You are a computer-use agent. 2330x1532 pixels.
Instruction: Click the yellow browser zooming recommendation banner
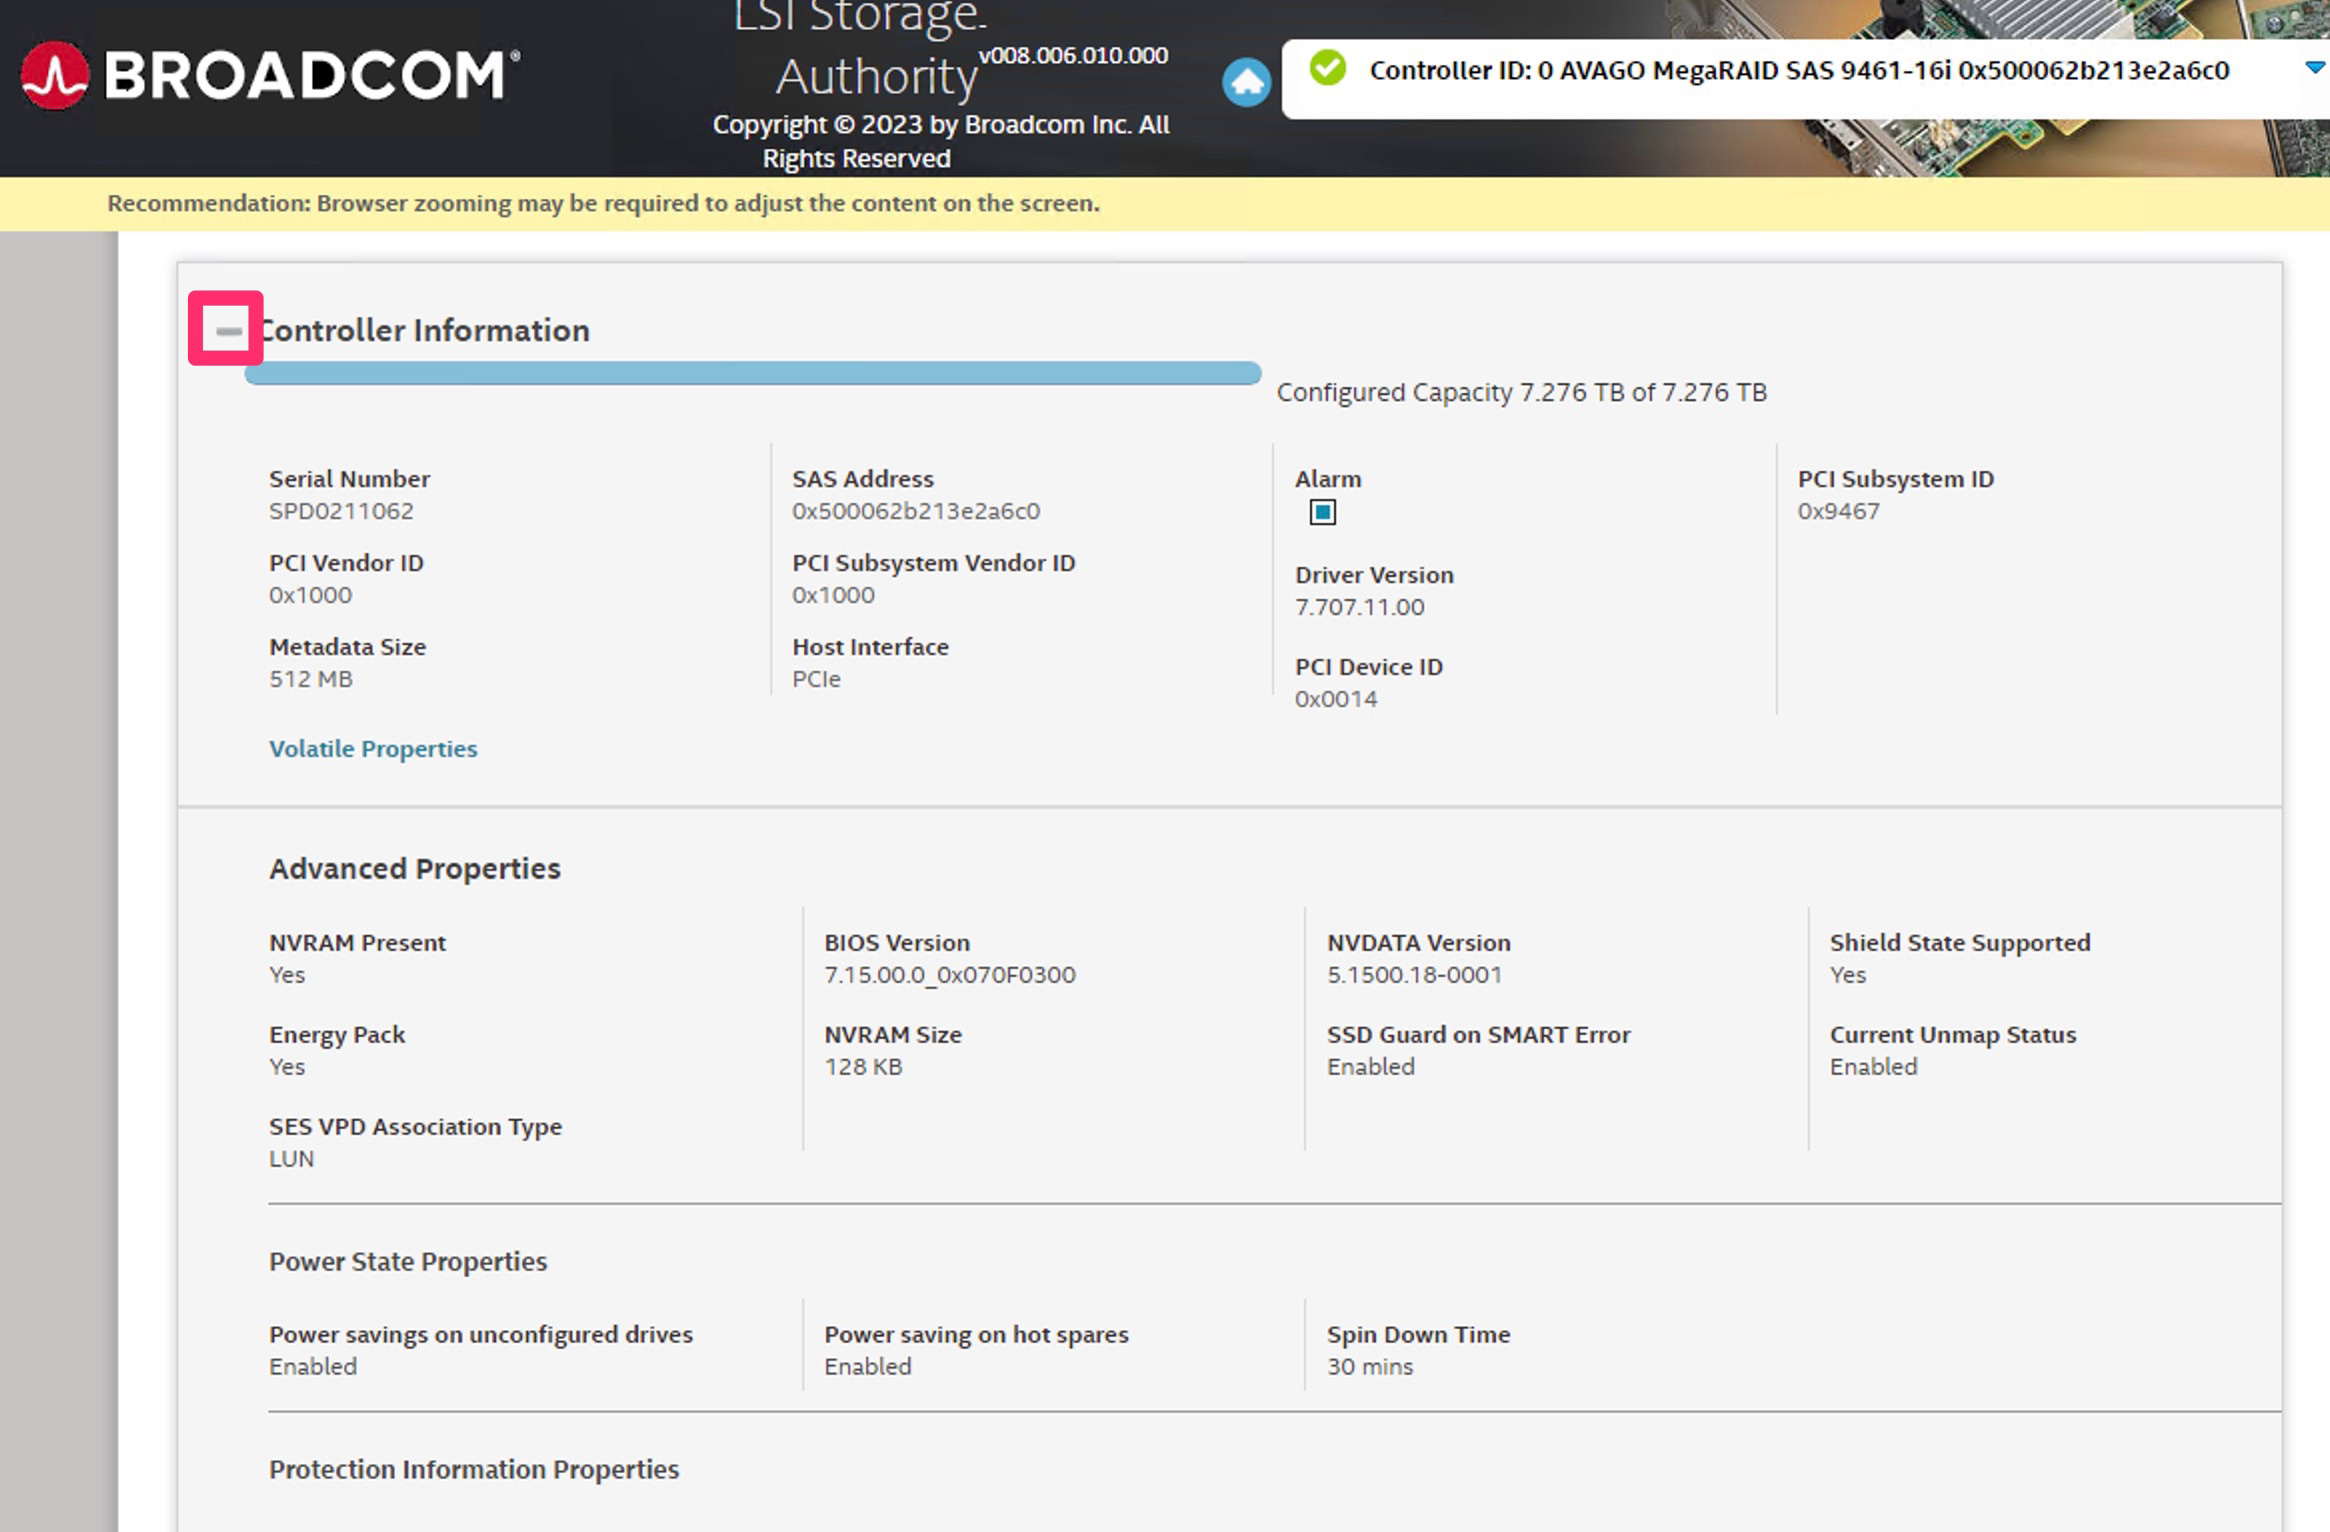603,204
